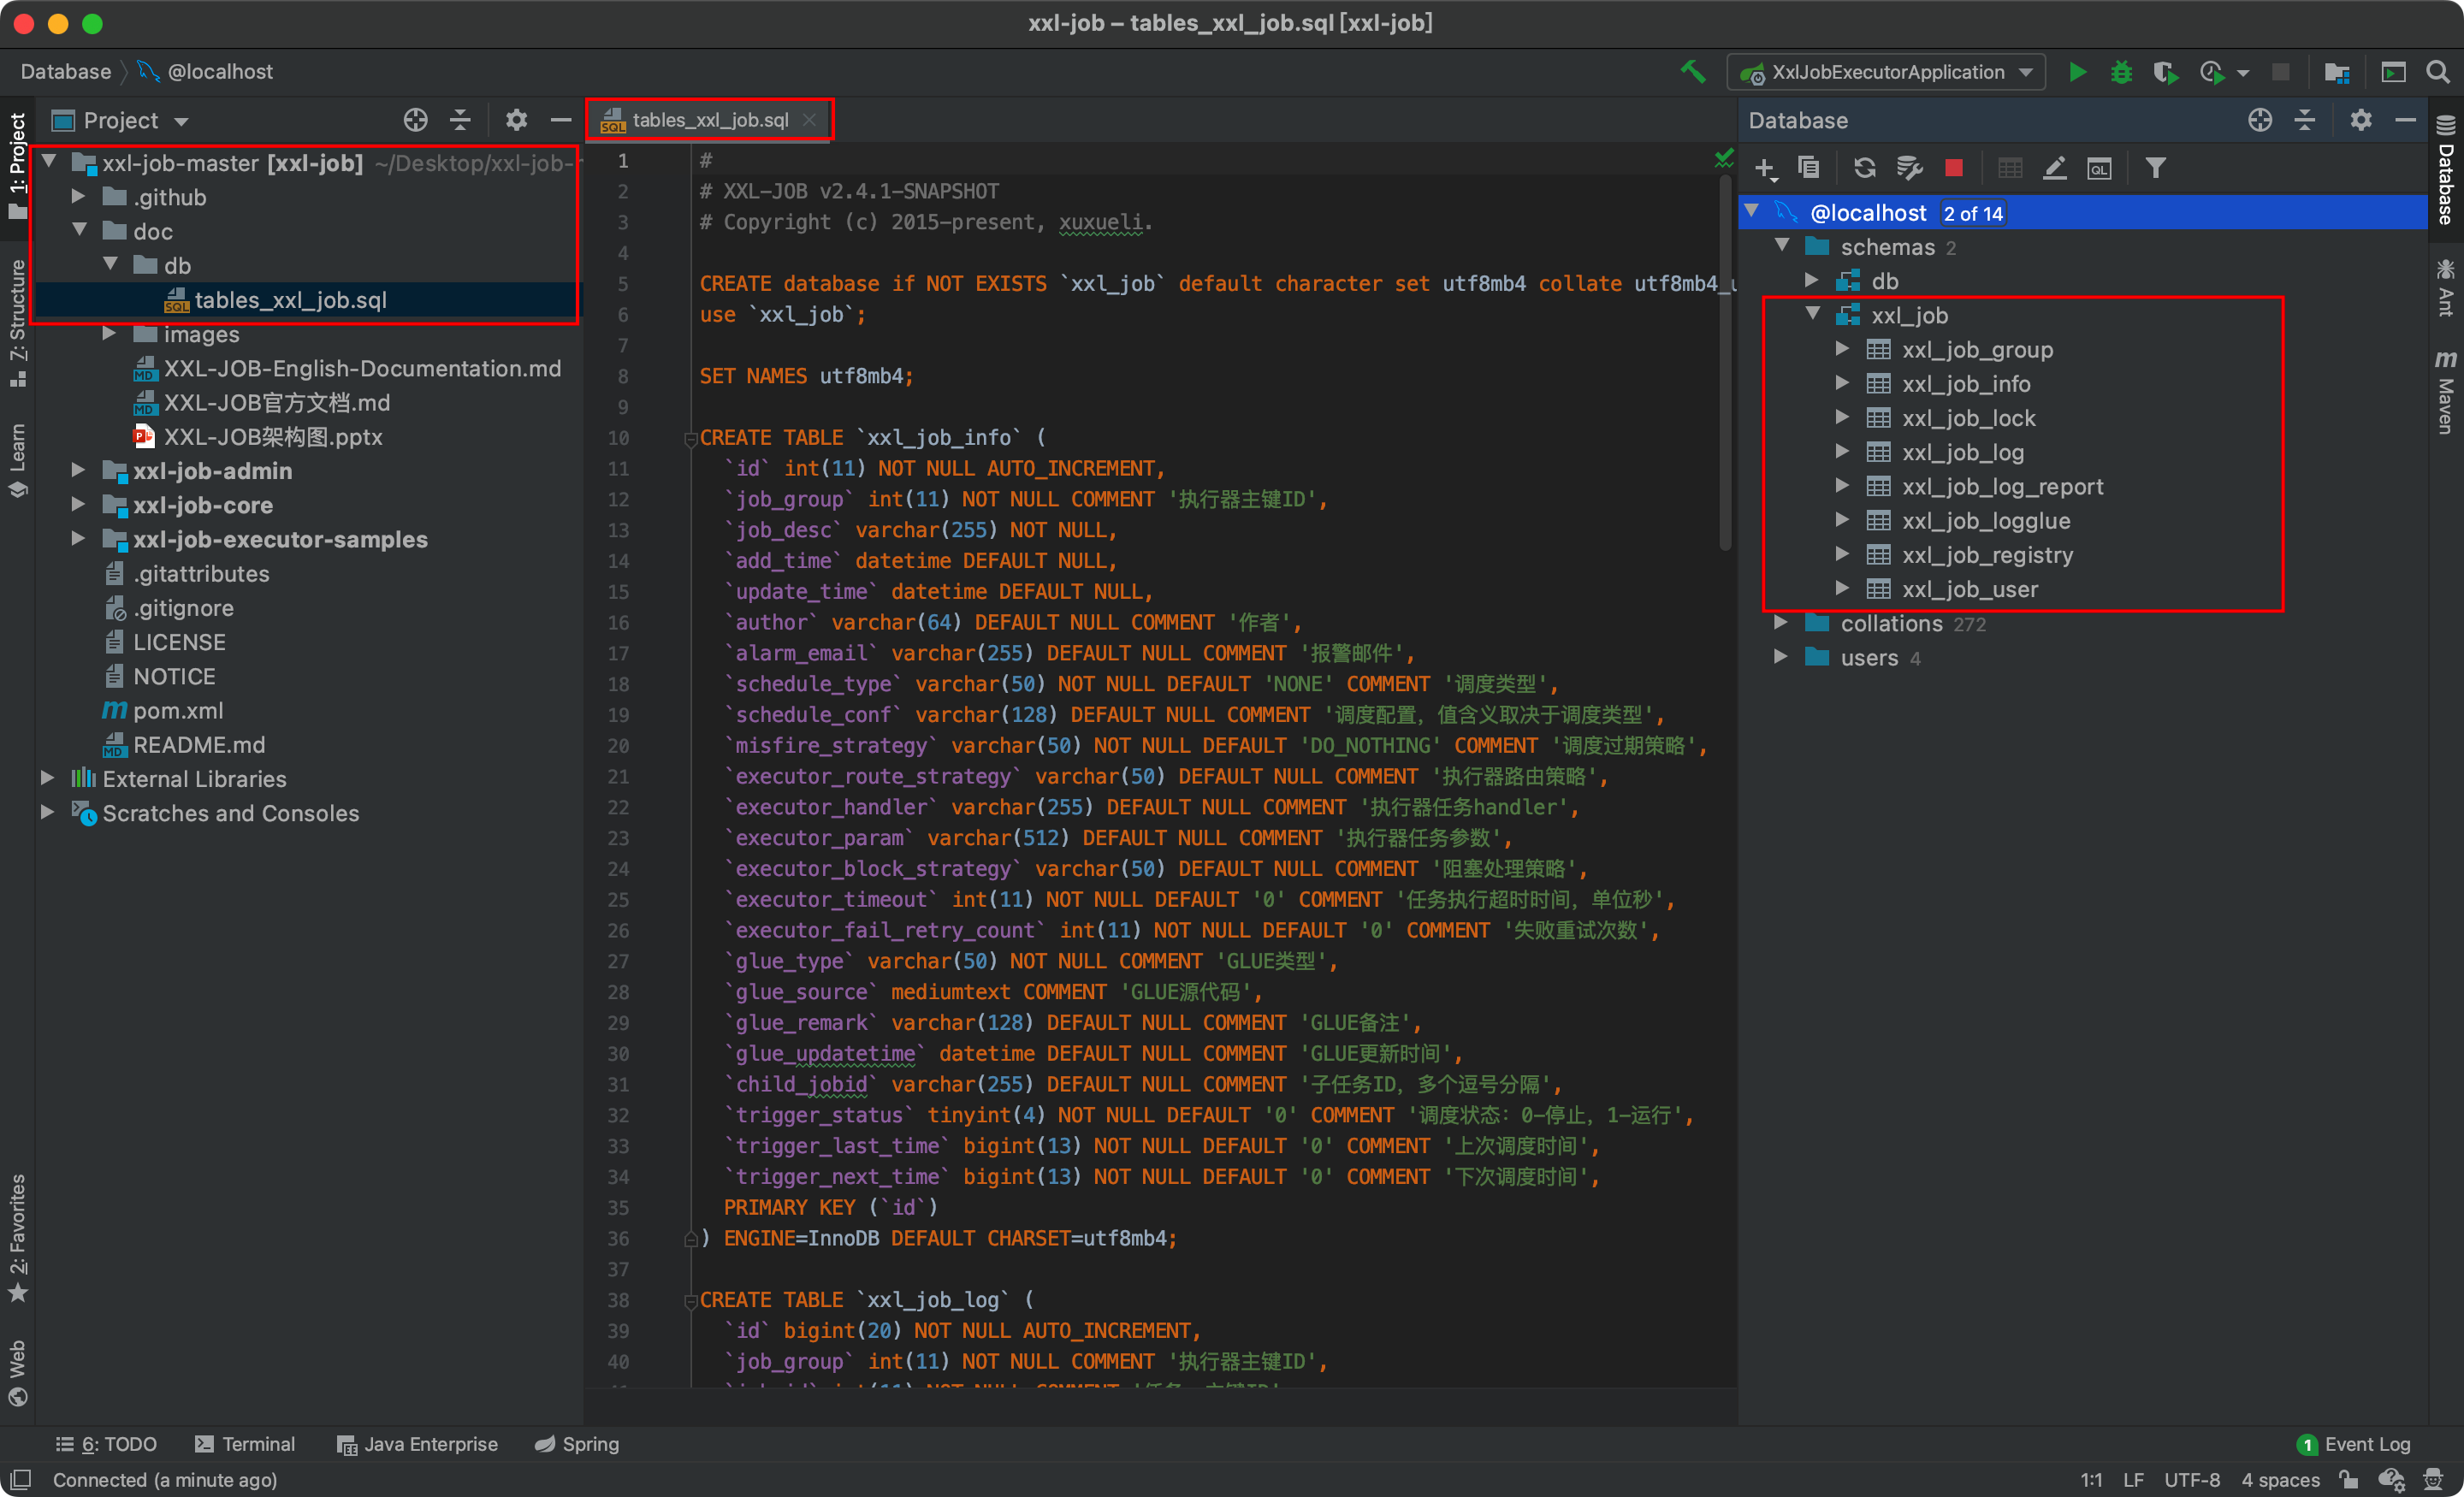Open Spring tool window tab
The height and width of the screenshot is (1497, 2464).
click(577, 1444)
